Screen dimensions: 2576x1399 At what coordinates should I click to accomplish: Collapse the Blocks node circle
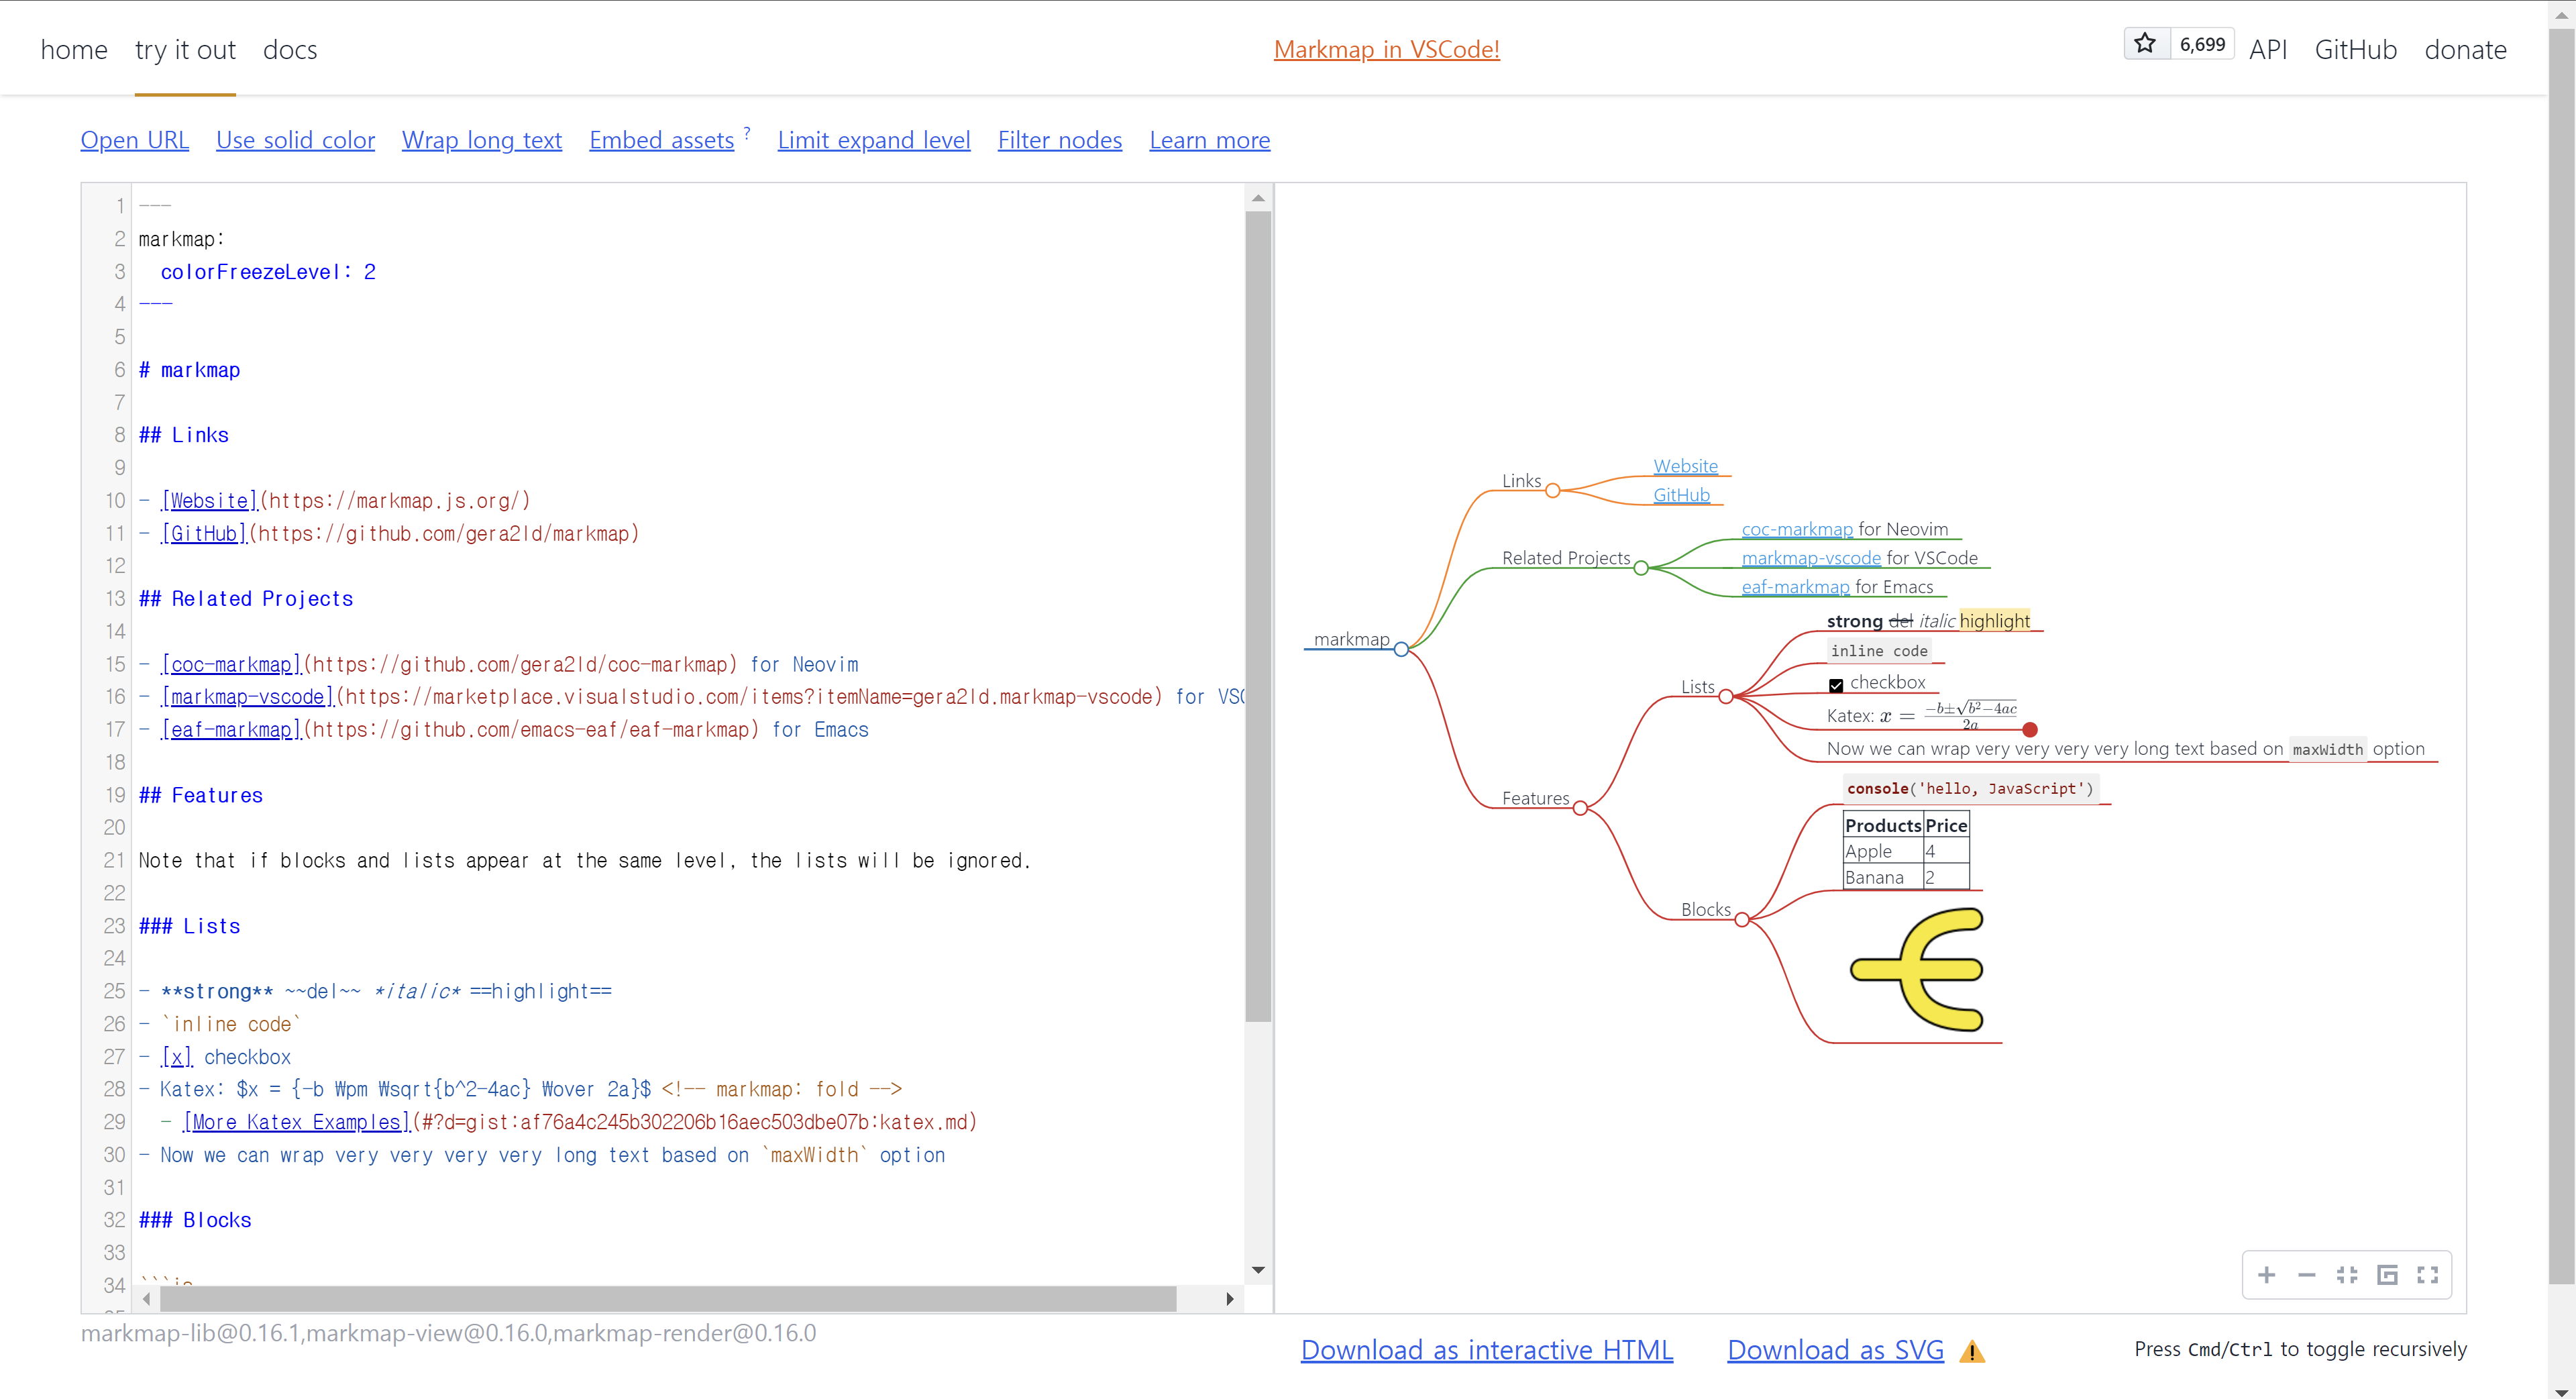pos(1742,920)
